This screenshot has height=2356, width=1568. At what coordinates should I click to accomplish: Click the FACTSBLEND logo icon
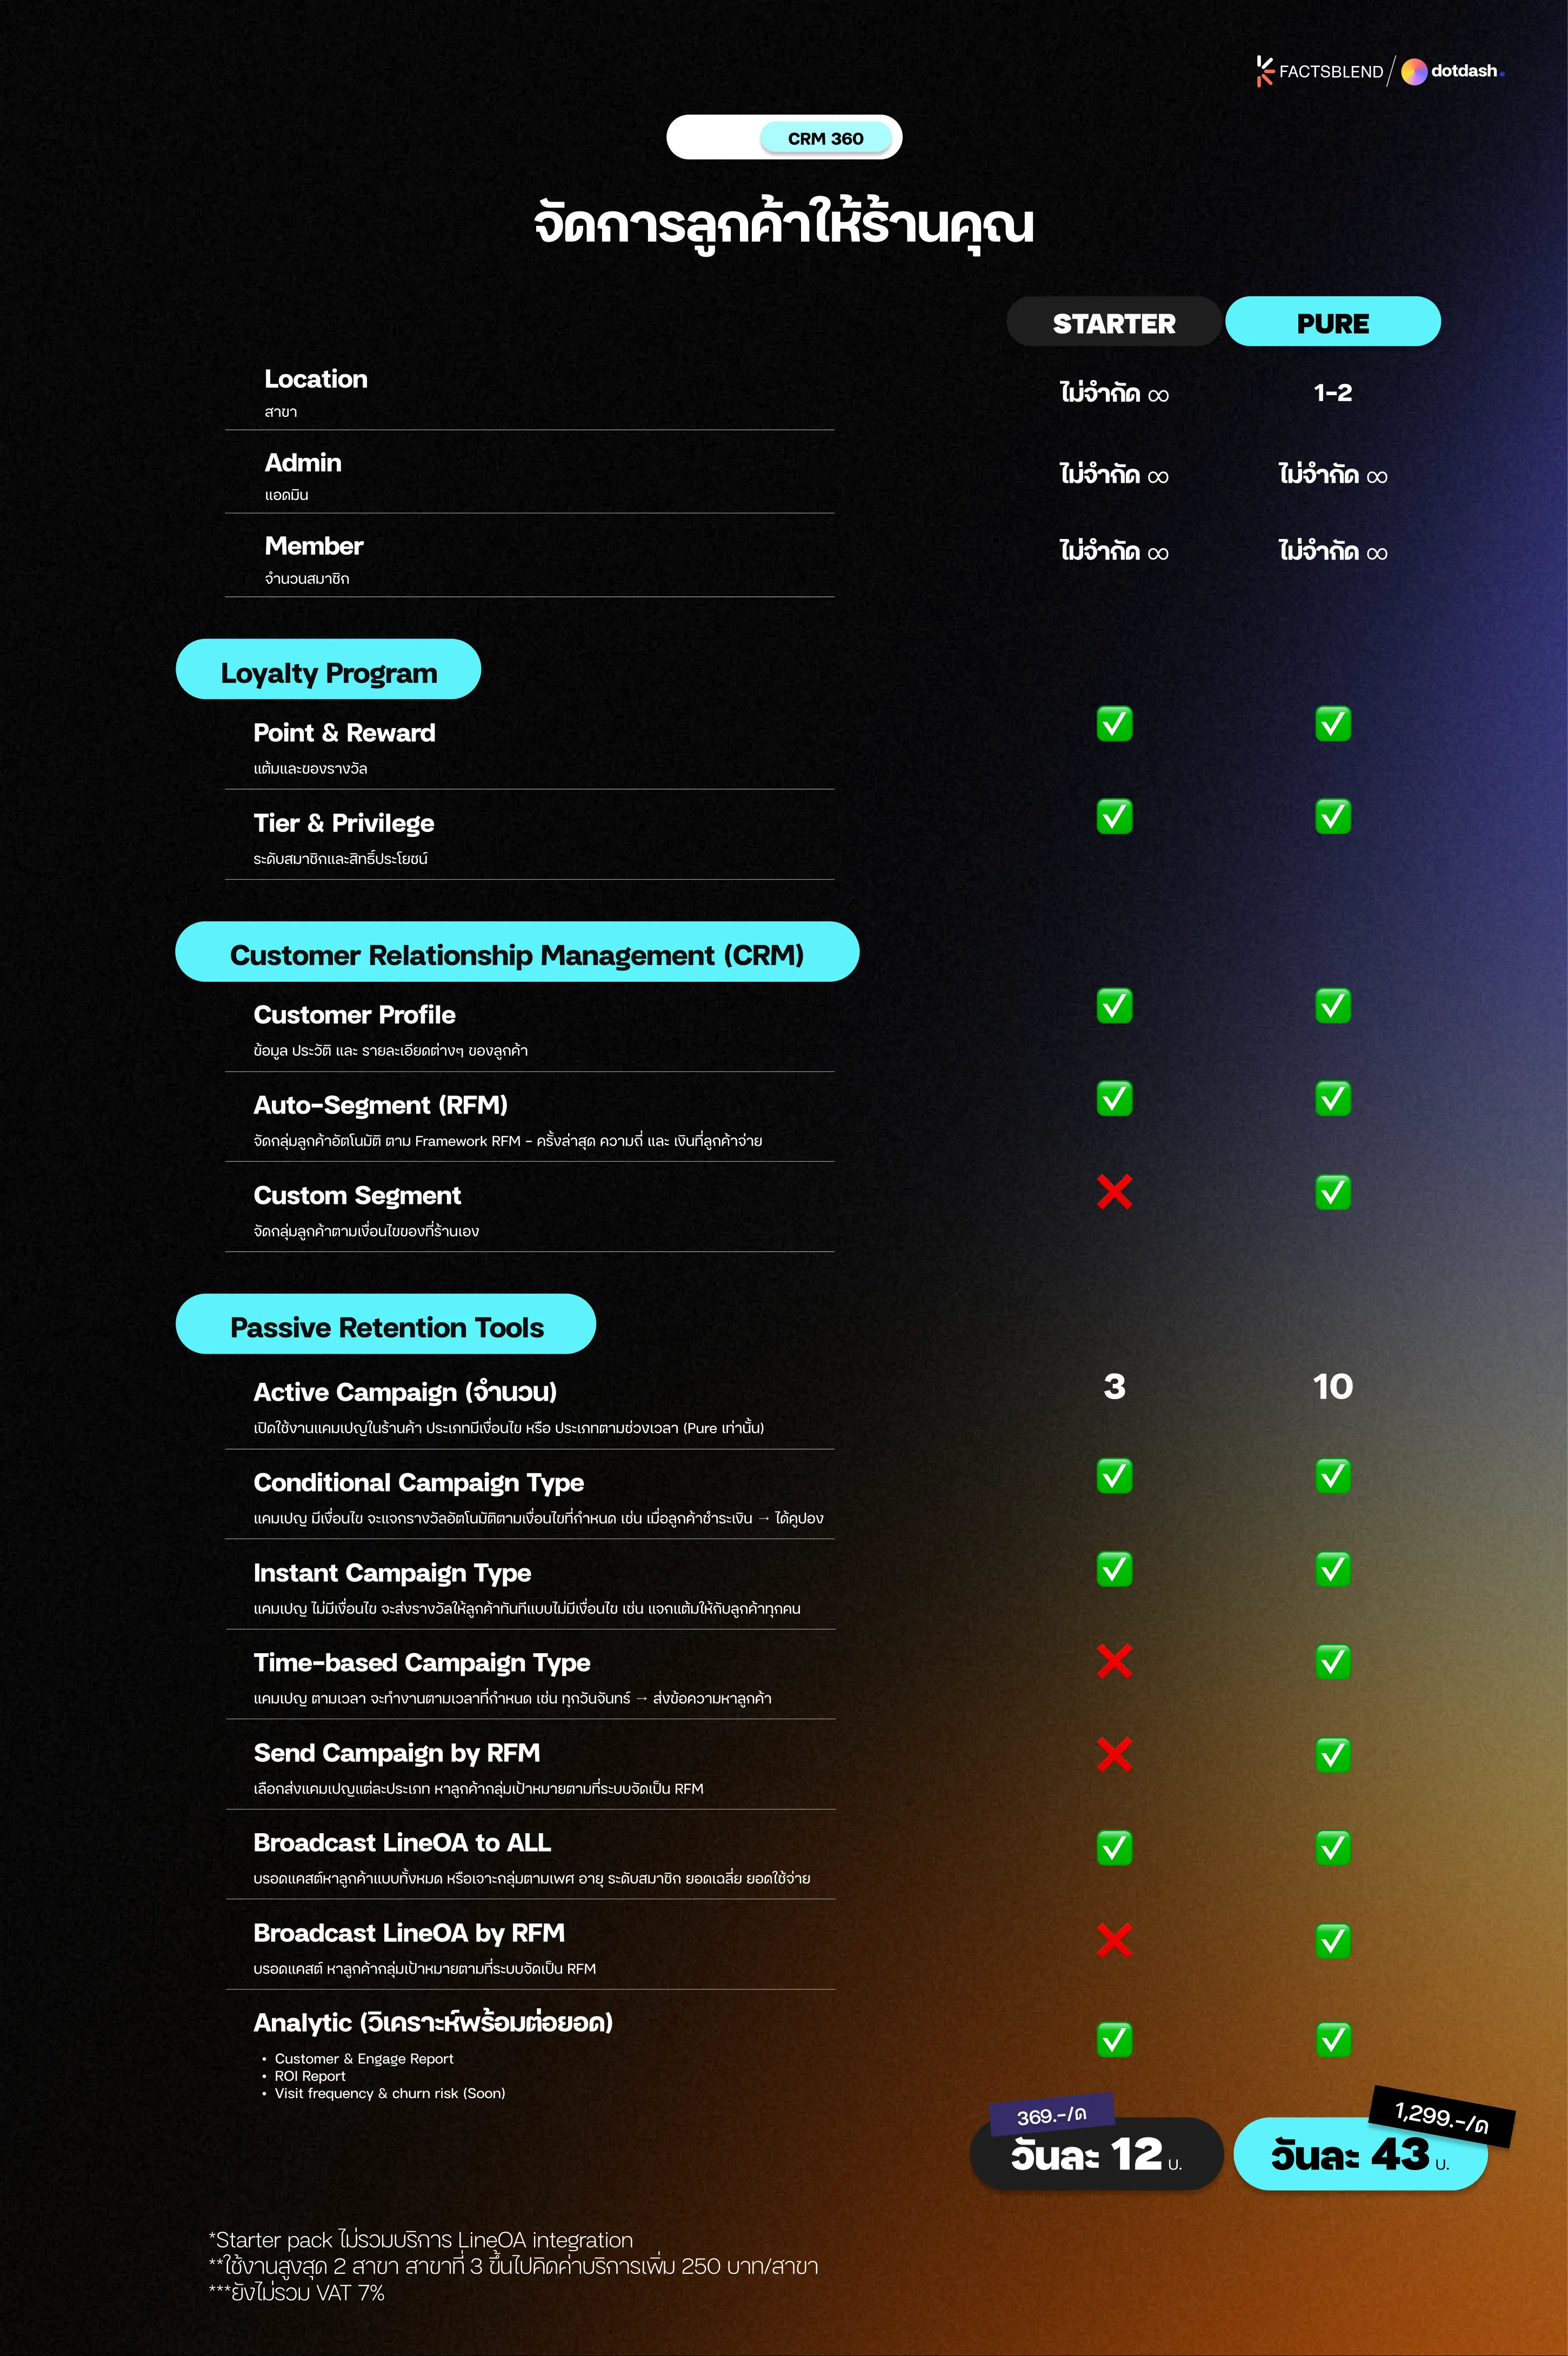pyautogui.click(x=1264, y=71)
